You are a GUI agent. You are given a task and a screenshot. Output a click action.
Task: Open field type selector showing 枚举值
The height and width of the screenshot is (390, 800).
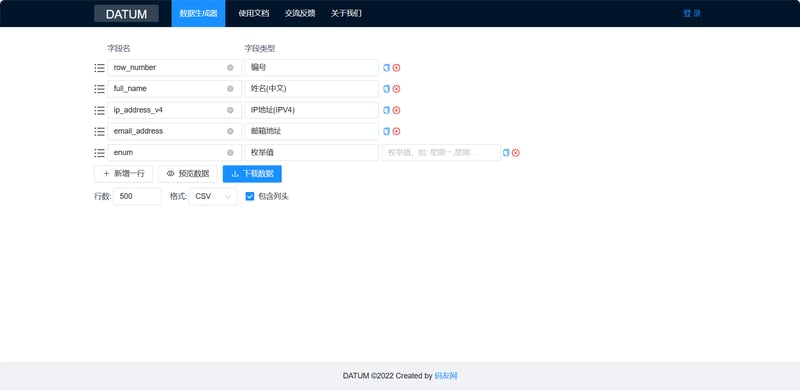(312, 153)
